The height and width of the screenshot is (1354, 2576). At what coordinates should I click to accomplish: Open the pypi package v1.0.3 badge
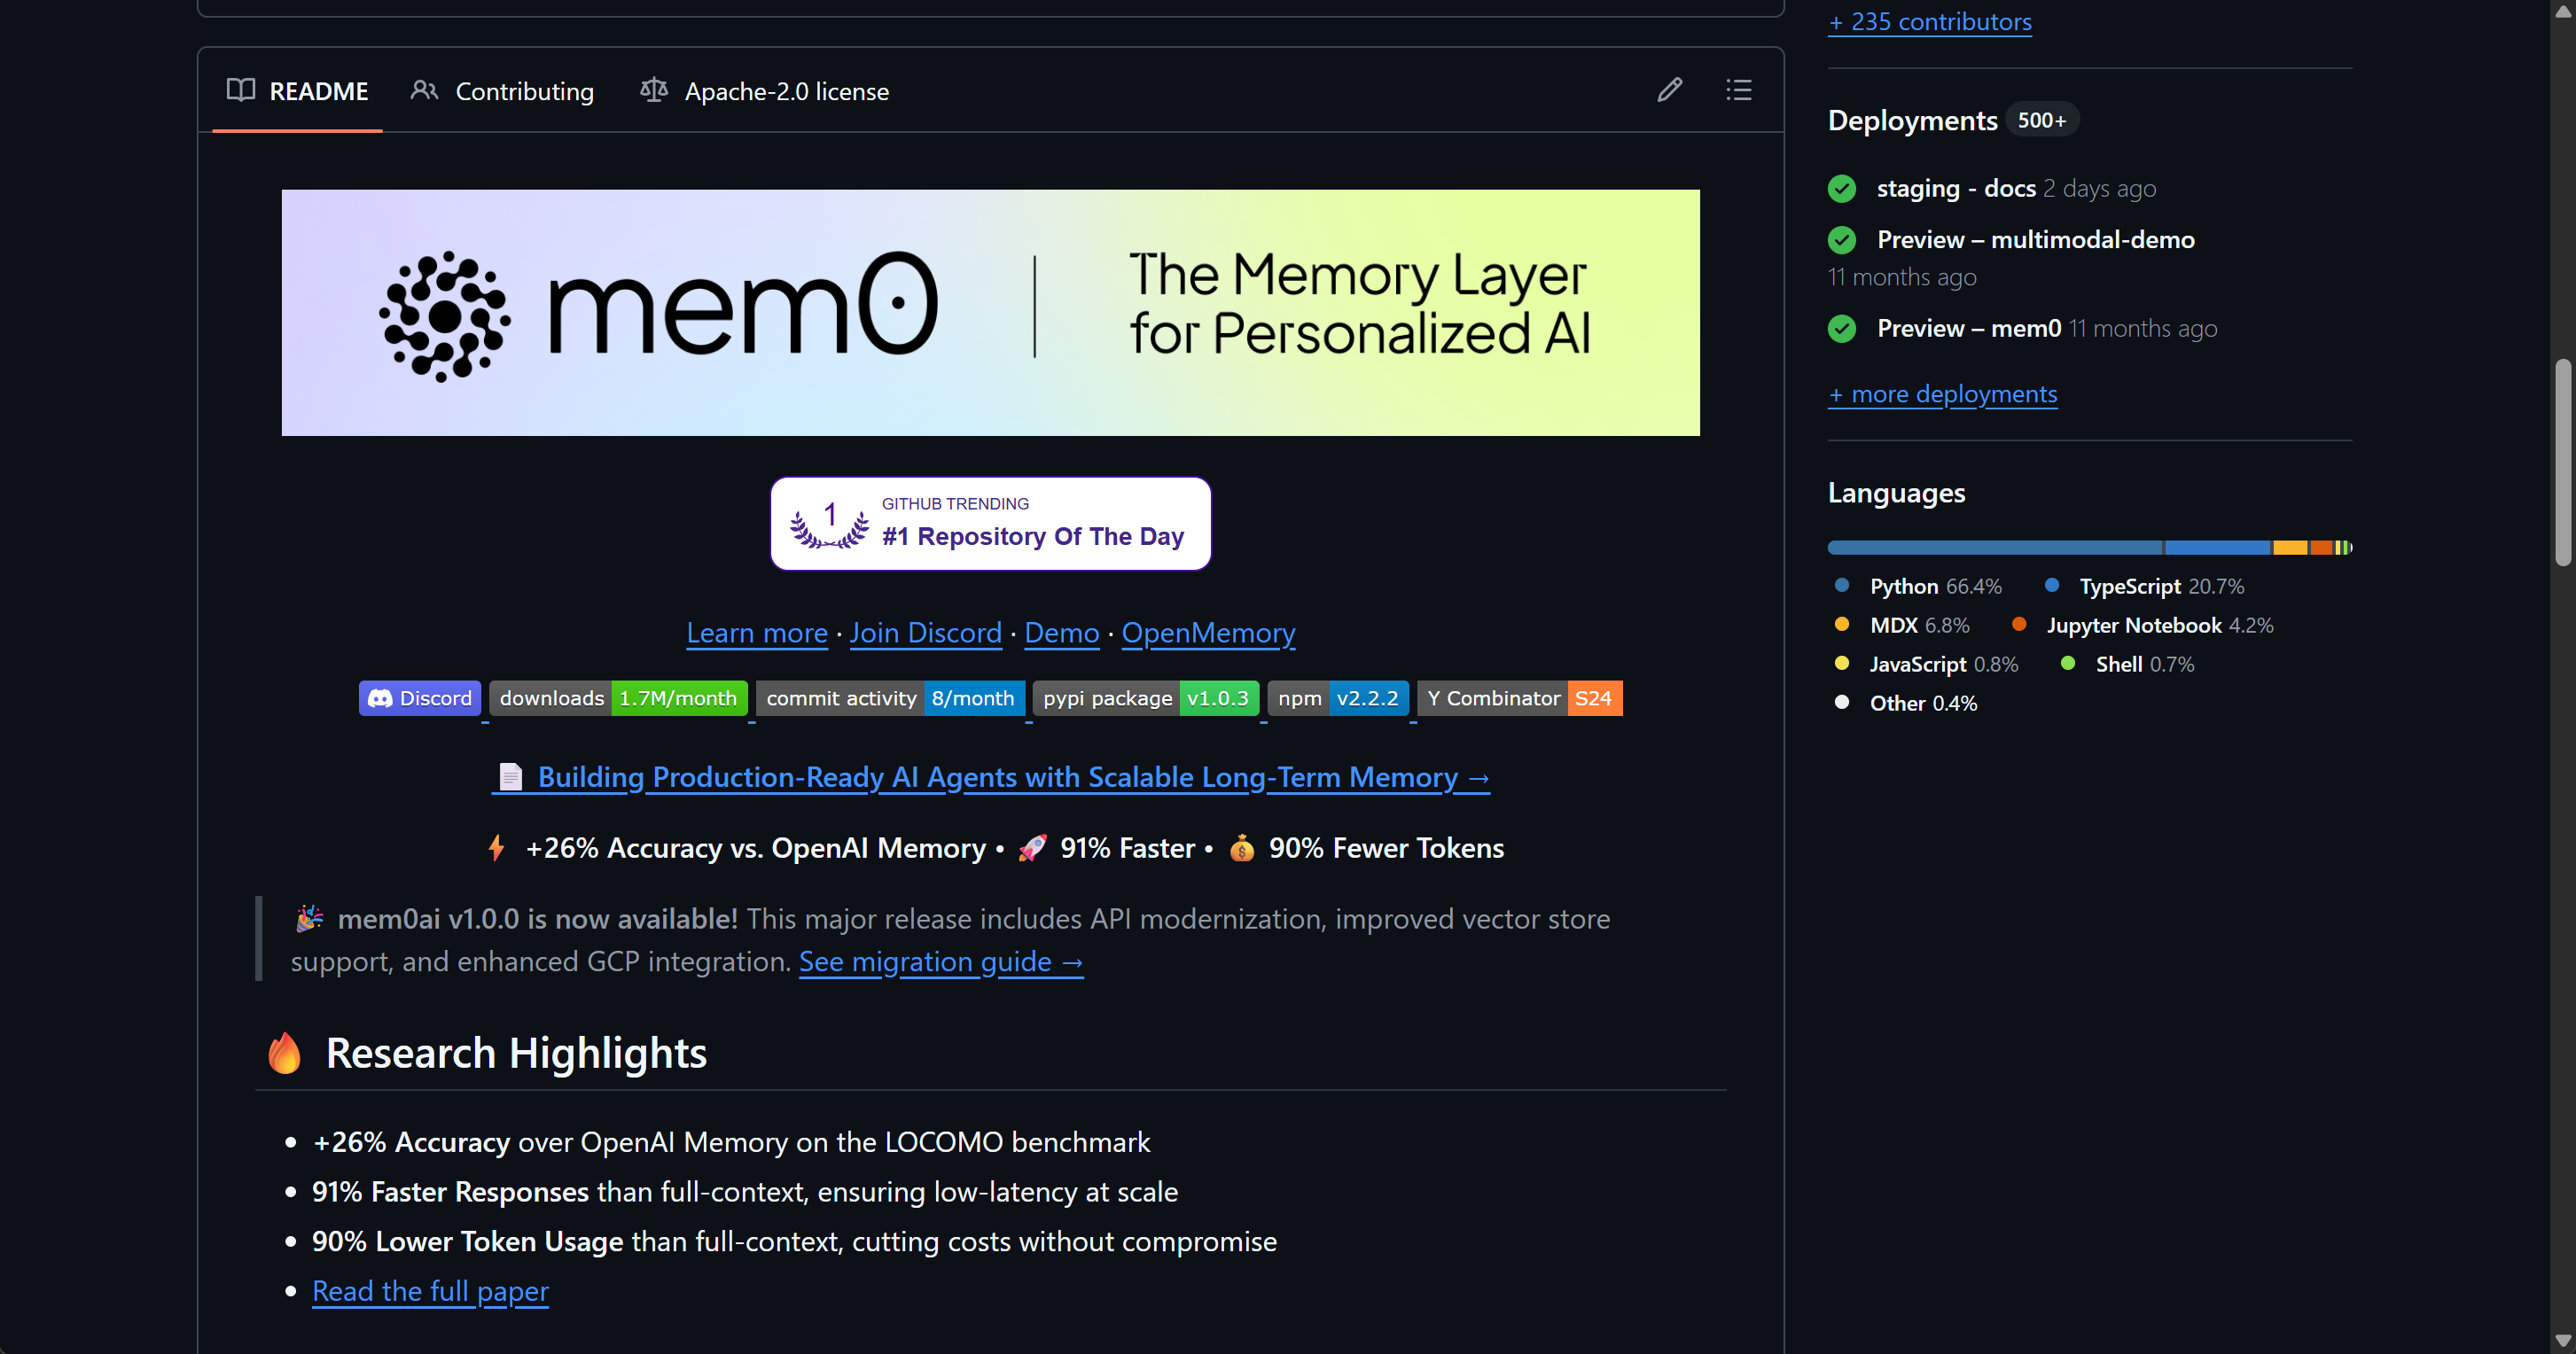(1146, 698)
